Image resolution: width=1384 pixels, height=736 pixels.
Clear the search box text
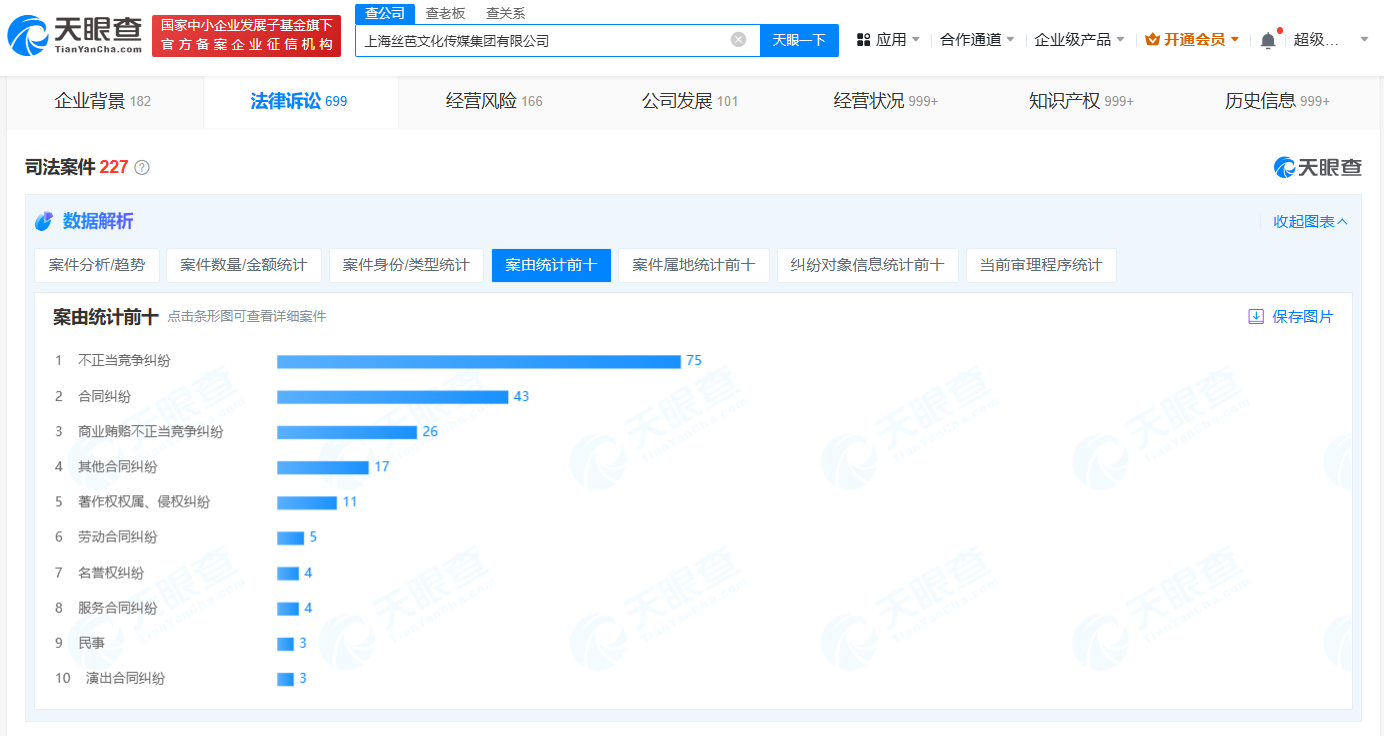click(738, 40)
